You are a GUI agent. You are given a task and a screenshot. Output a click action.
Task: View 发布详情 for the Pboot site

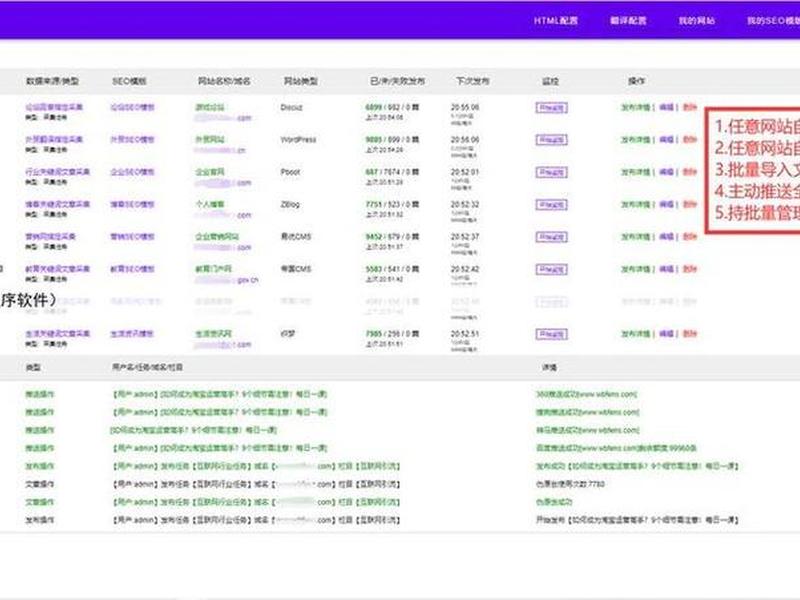click(635, 172)
